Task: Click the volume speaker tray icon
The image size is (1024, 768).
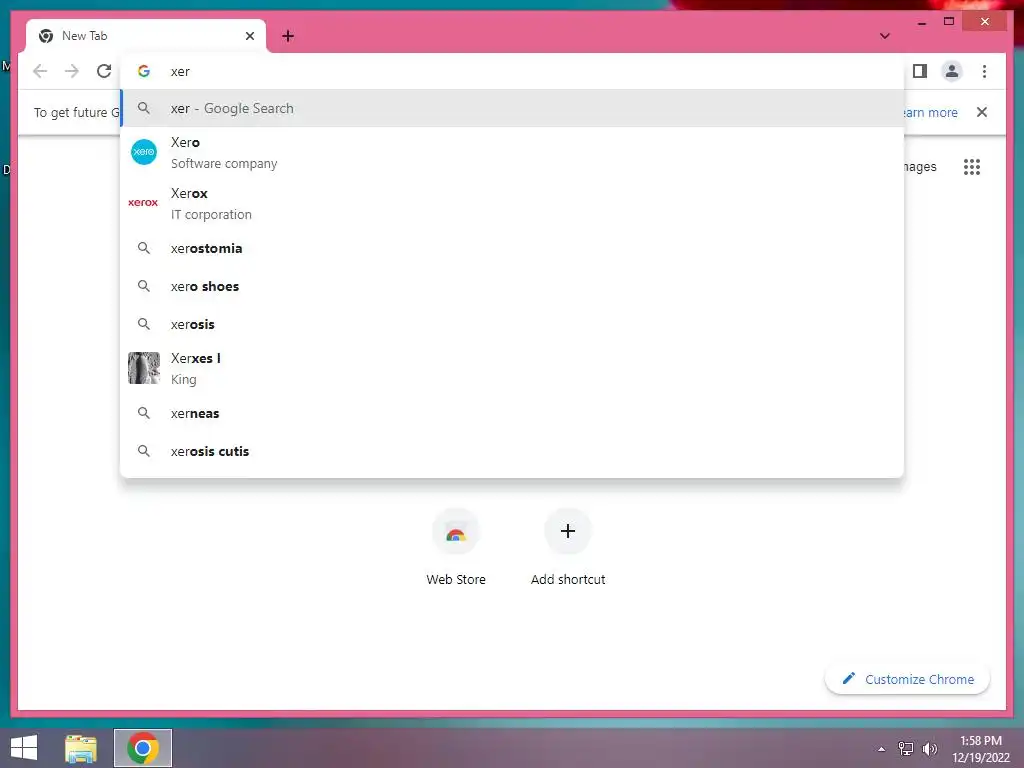Action: (930, 749)
